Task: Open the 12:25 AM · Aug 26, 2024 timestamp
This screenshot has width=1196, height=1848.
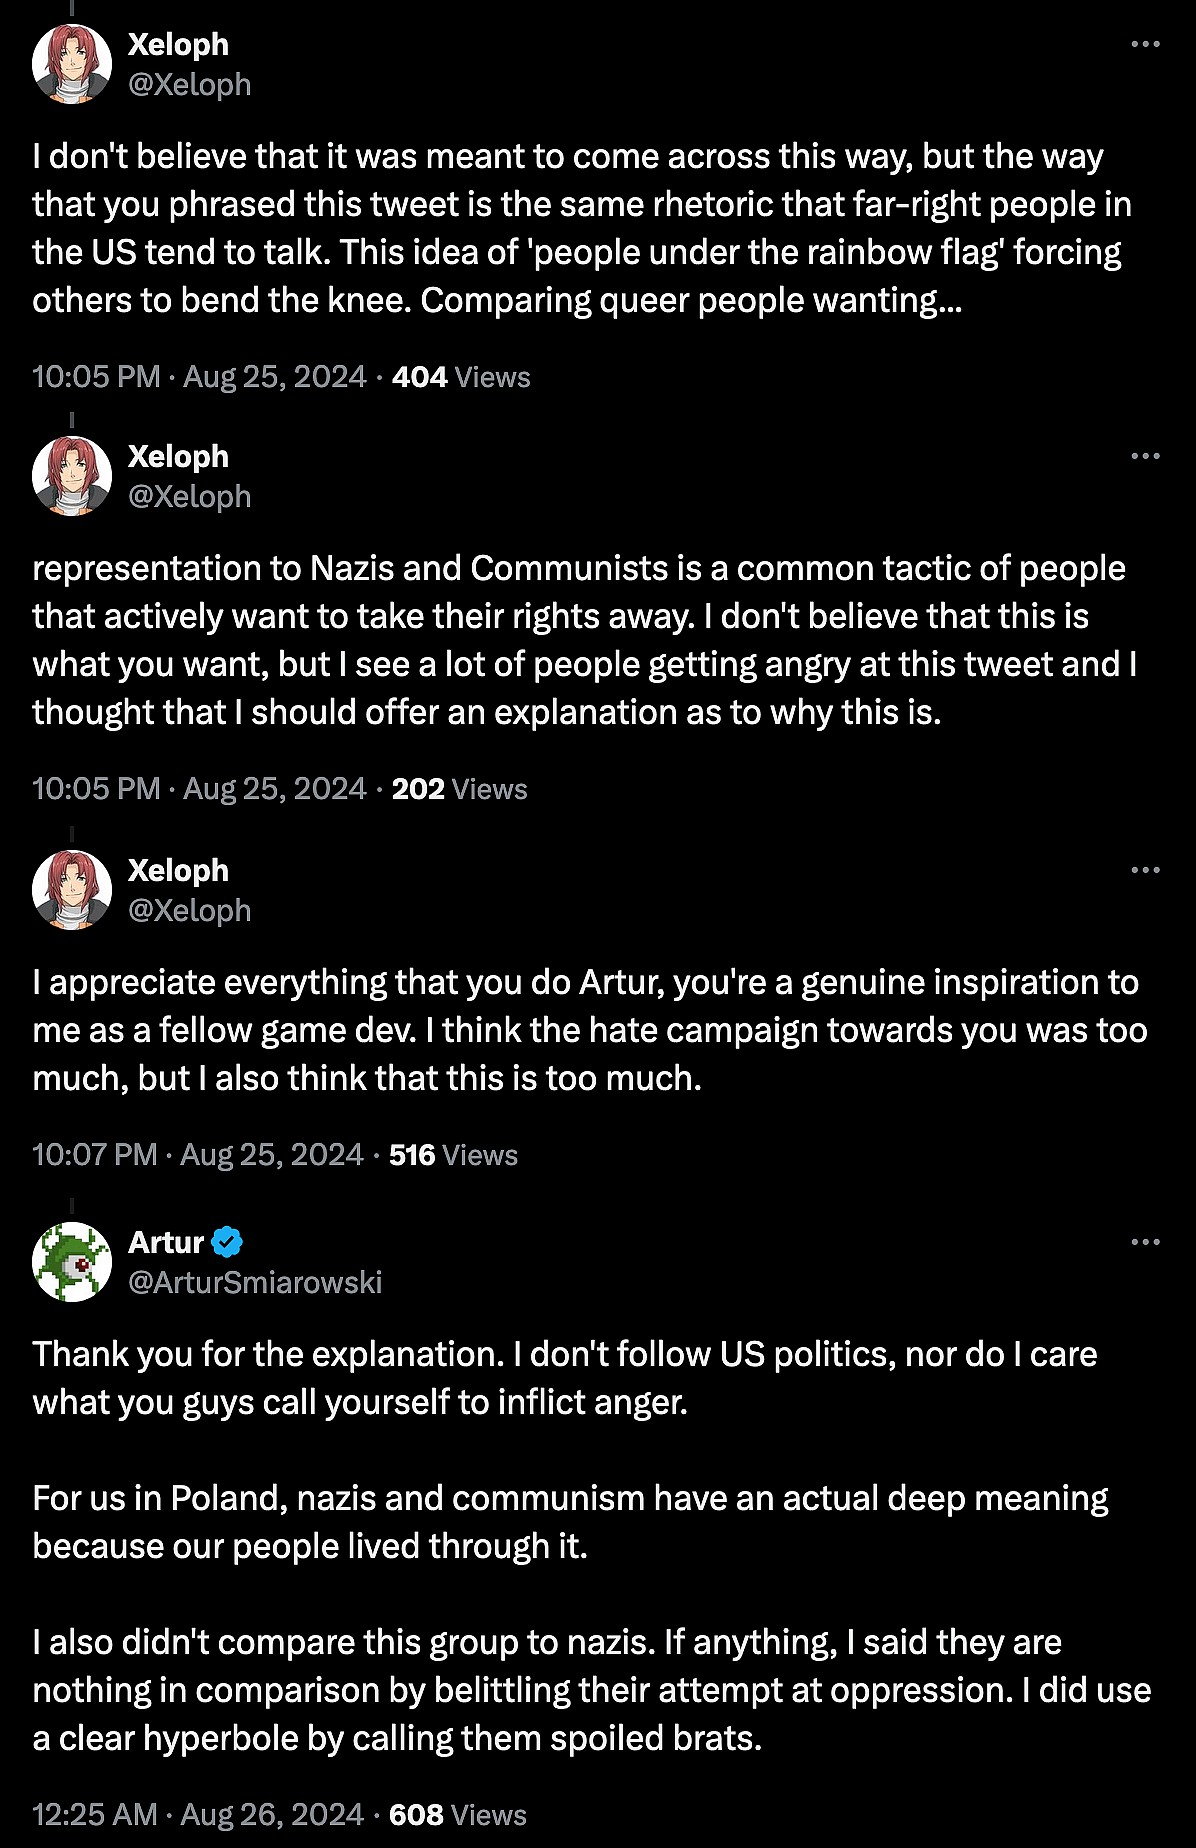Action: tap(197, 1815)
